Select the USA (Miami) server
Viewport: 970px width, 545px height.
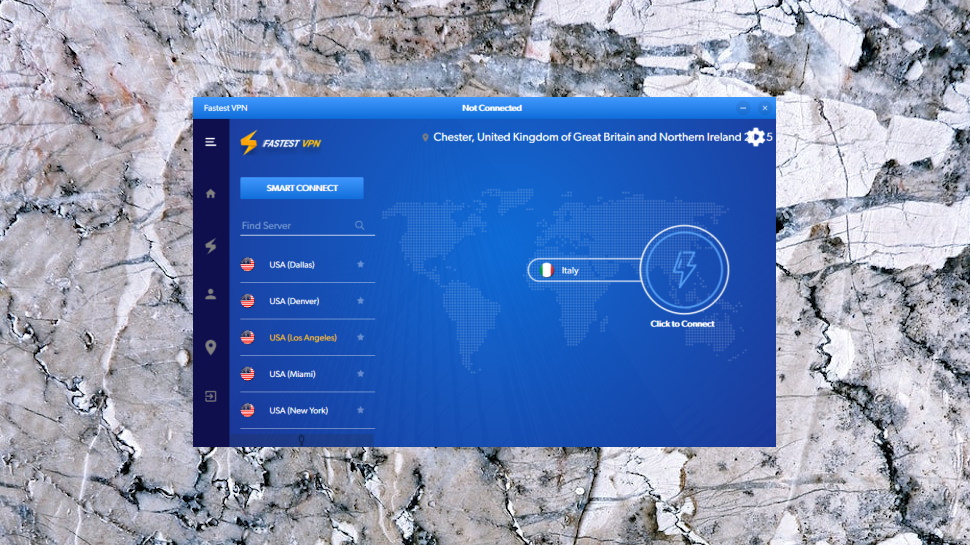pyautogui.click(x=307, y=374)
